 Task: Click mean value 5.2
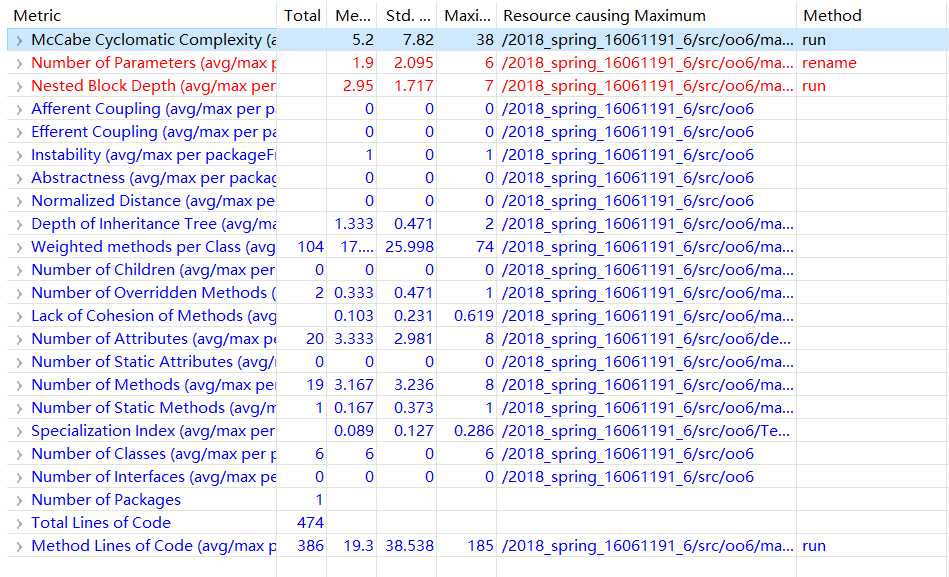coord(363,40)
